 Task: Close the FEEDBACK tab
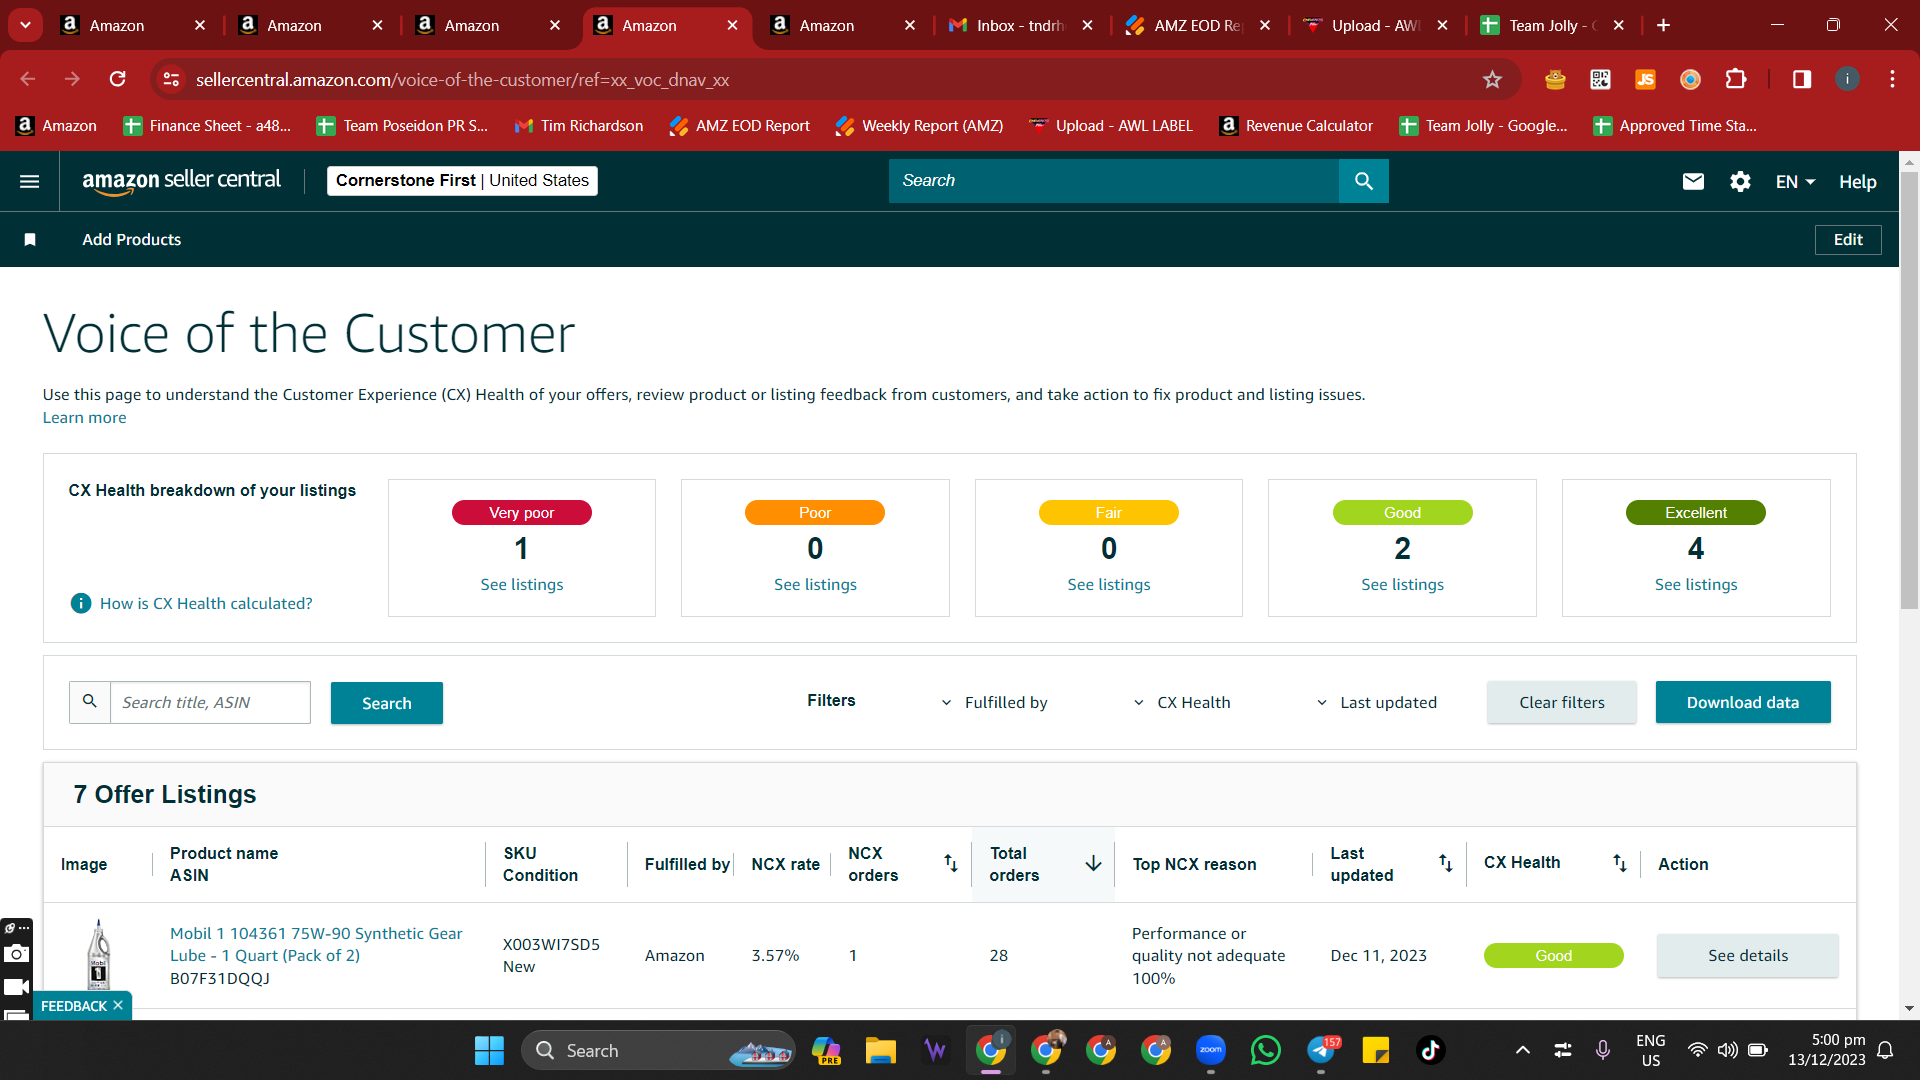(118, 1005)
